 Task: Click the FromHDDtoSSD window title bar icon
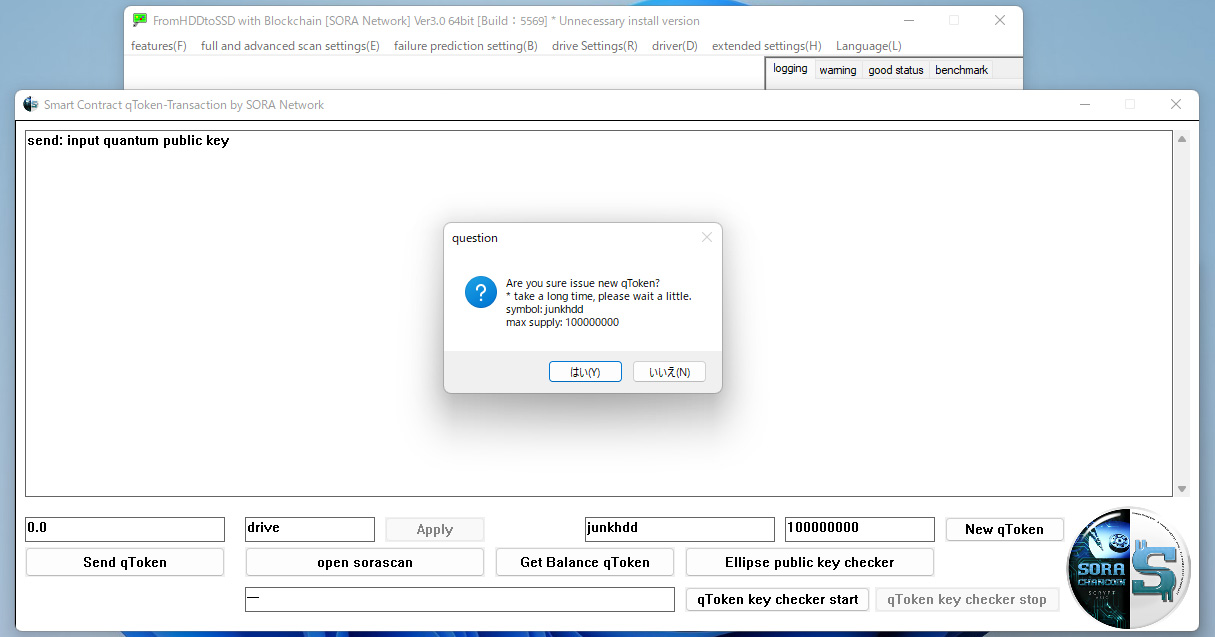(140, 20)
